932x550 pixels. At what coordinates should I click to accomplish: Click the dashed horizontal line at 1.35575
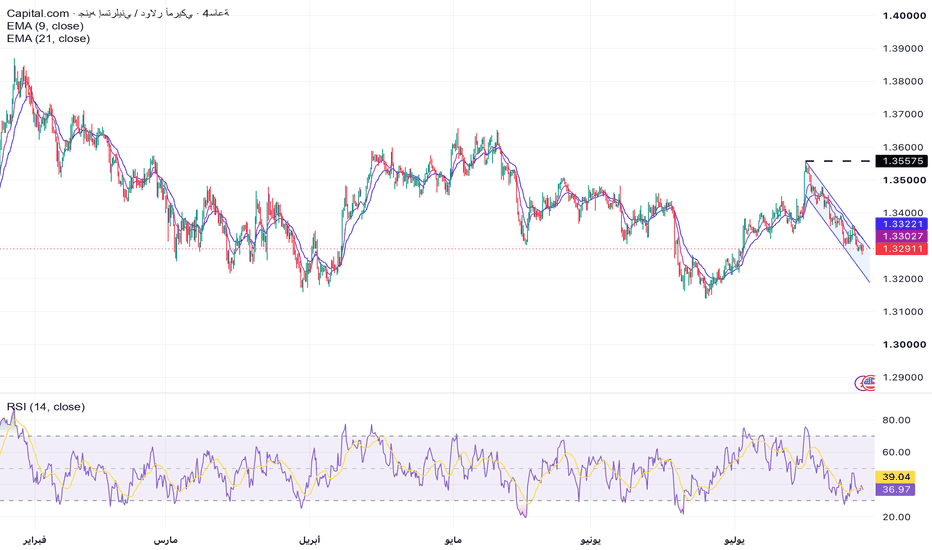click(x=839, y=161)
